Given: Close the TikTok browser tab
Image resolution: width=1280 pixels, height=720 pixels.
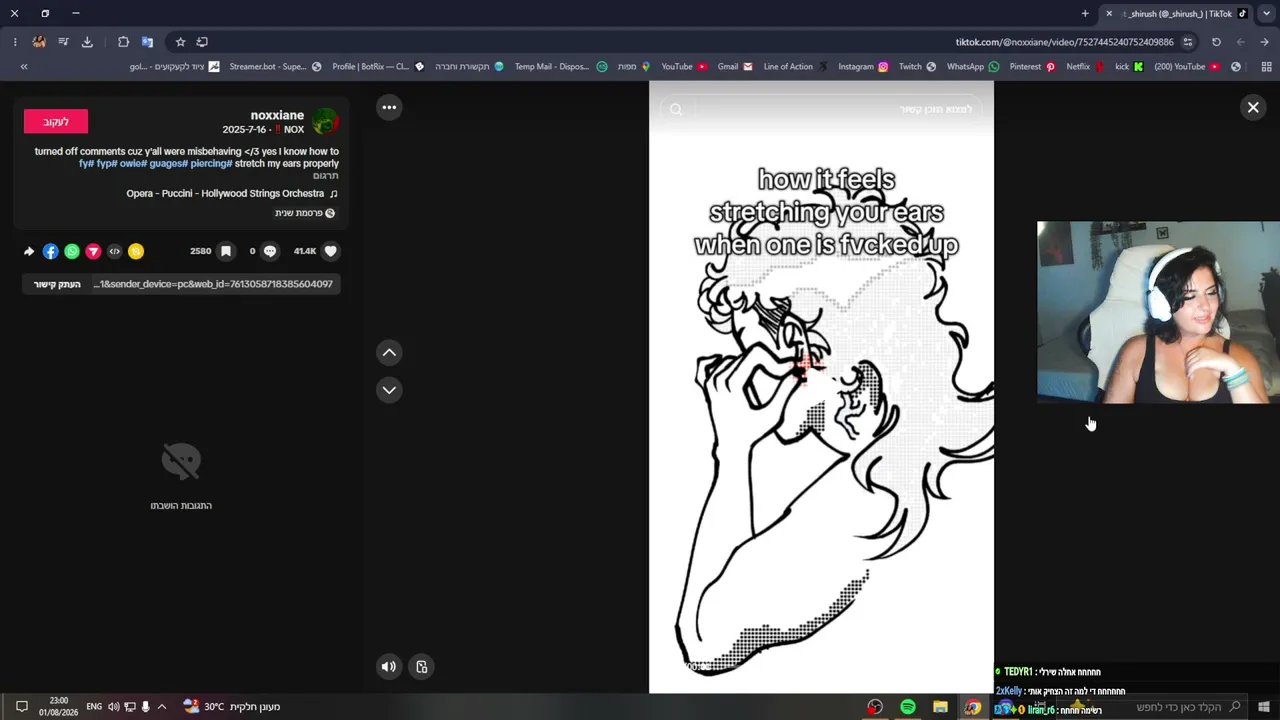Looking at the screenshot, I should click(x=1109, y=13).
